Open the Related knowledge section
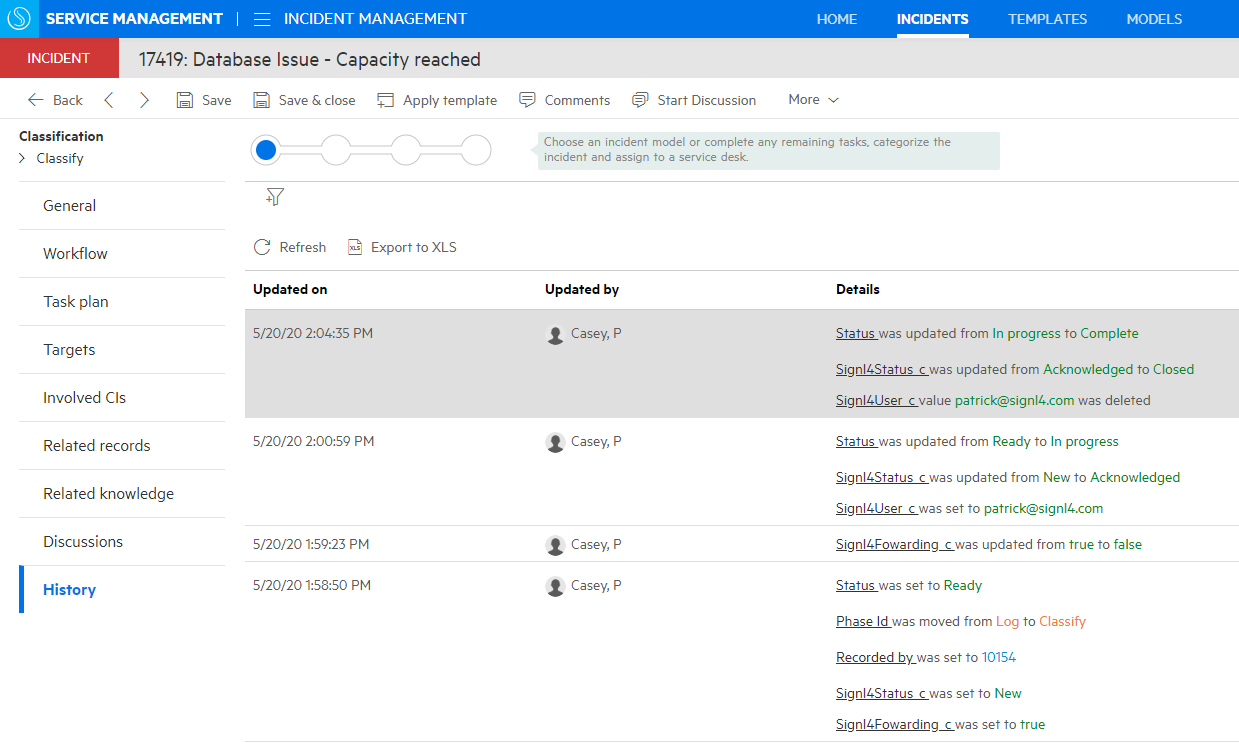Screen dimensions: 1239x747 [122, 494]
